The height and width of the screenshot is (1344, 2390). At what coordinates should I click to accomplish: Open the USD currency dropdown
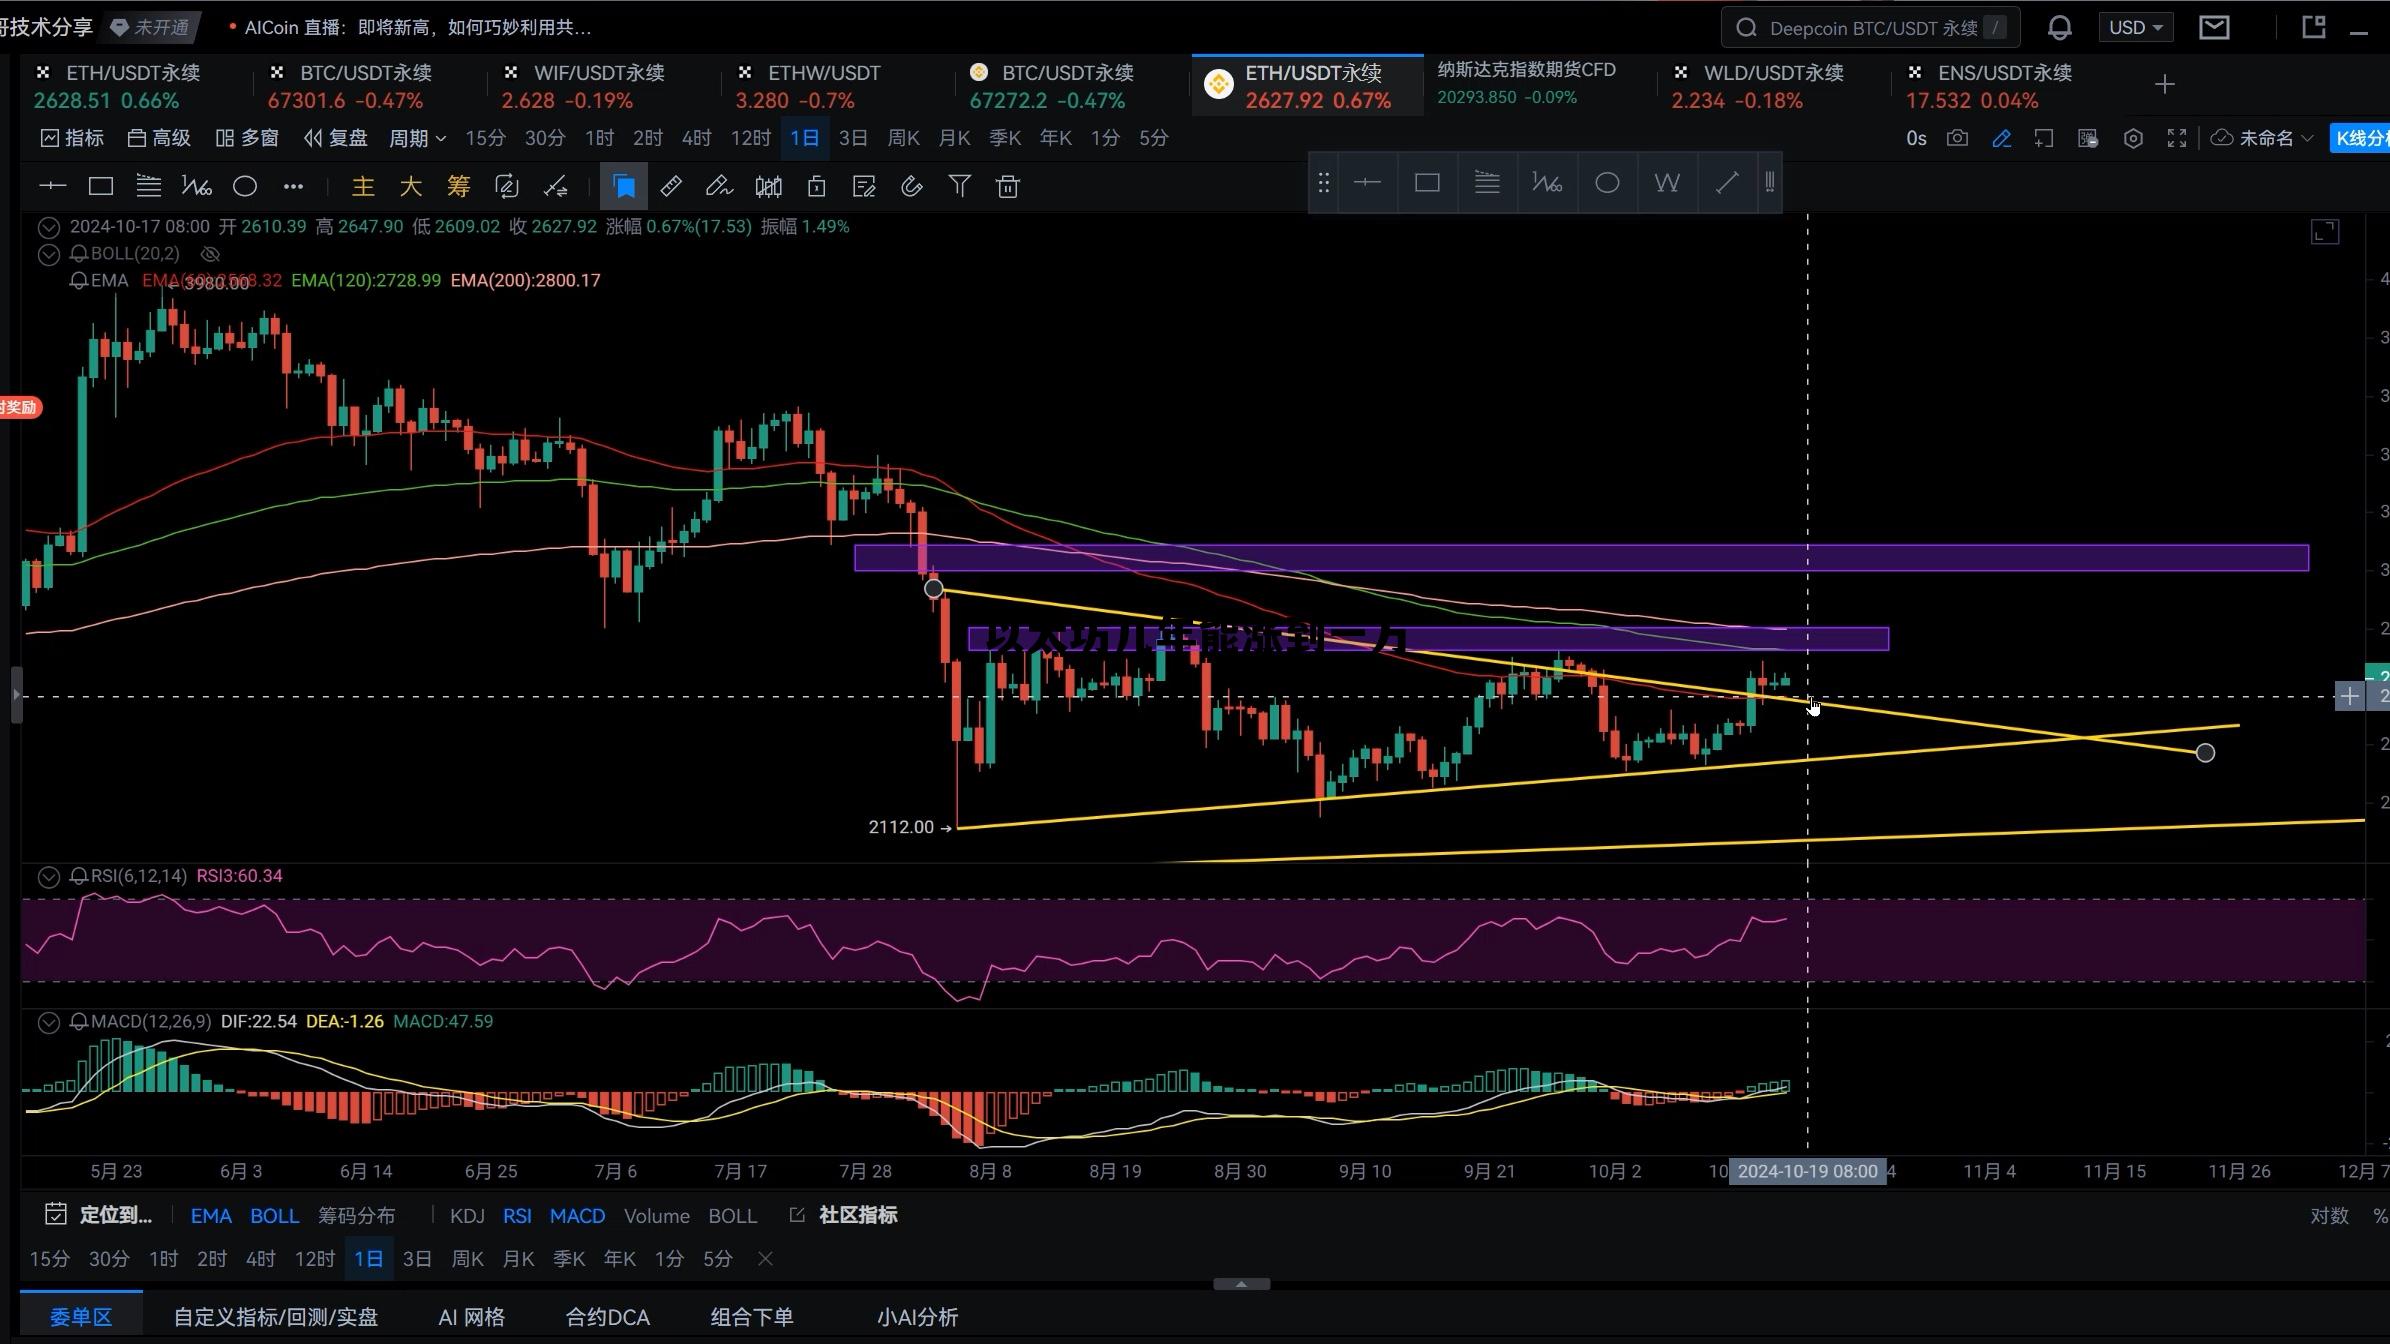click(x=2134, y=28)
